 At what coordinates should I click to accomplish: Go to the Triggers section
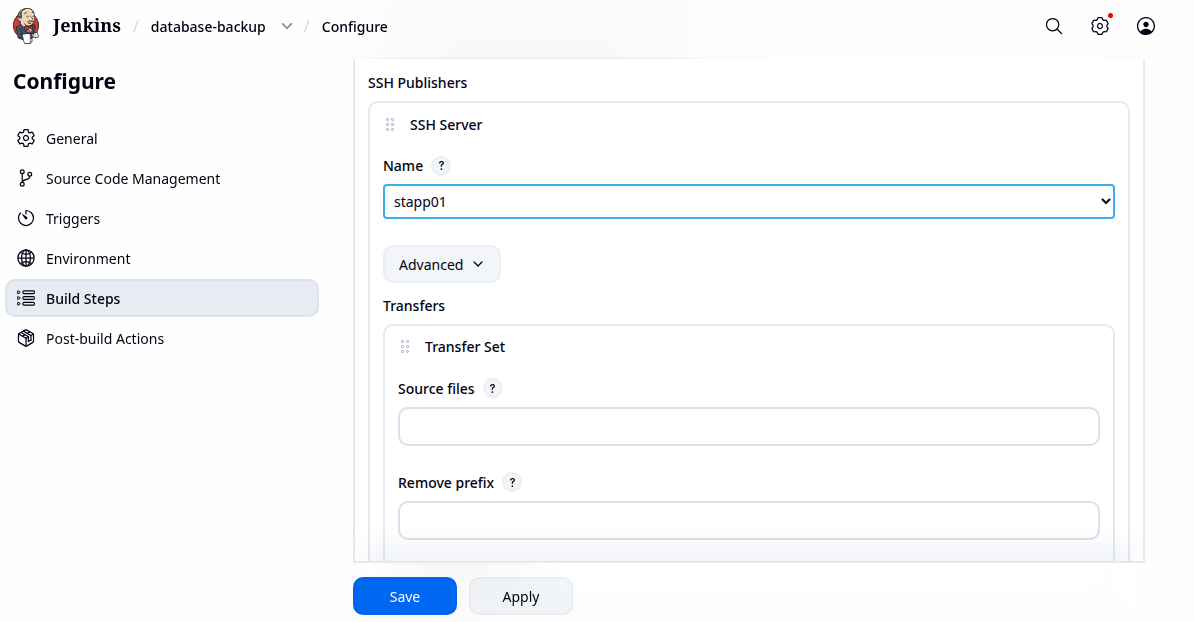click(x=161, y=218)
